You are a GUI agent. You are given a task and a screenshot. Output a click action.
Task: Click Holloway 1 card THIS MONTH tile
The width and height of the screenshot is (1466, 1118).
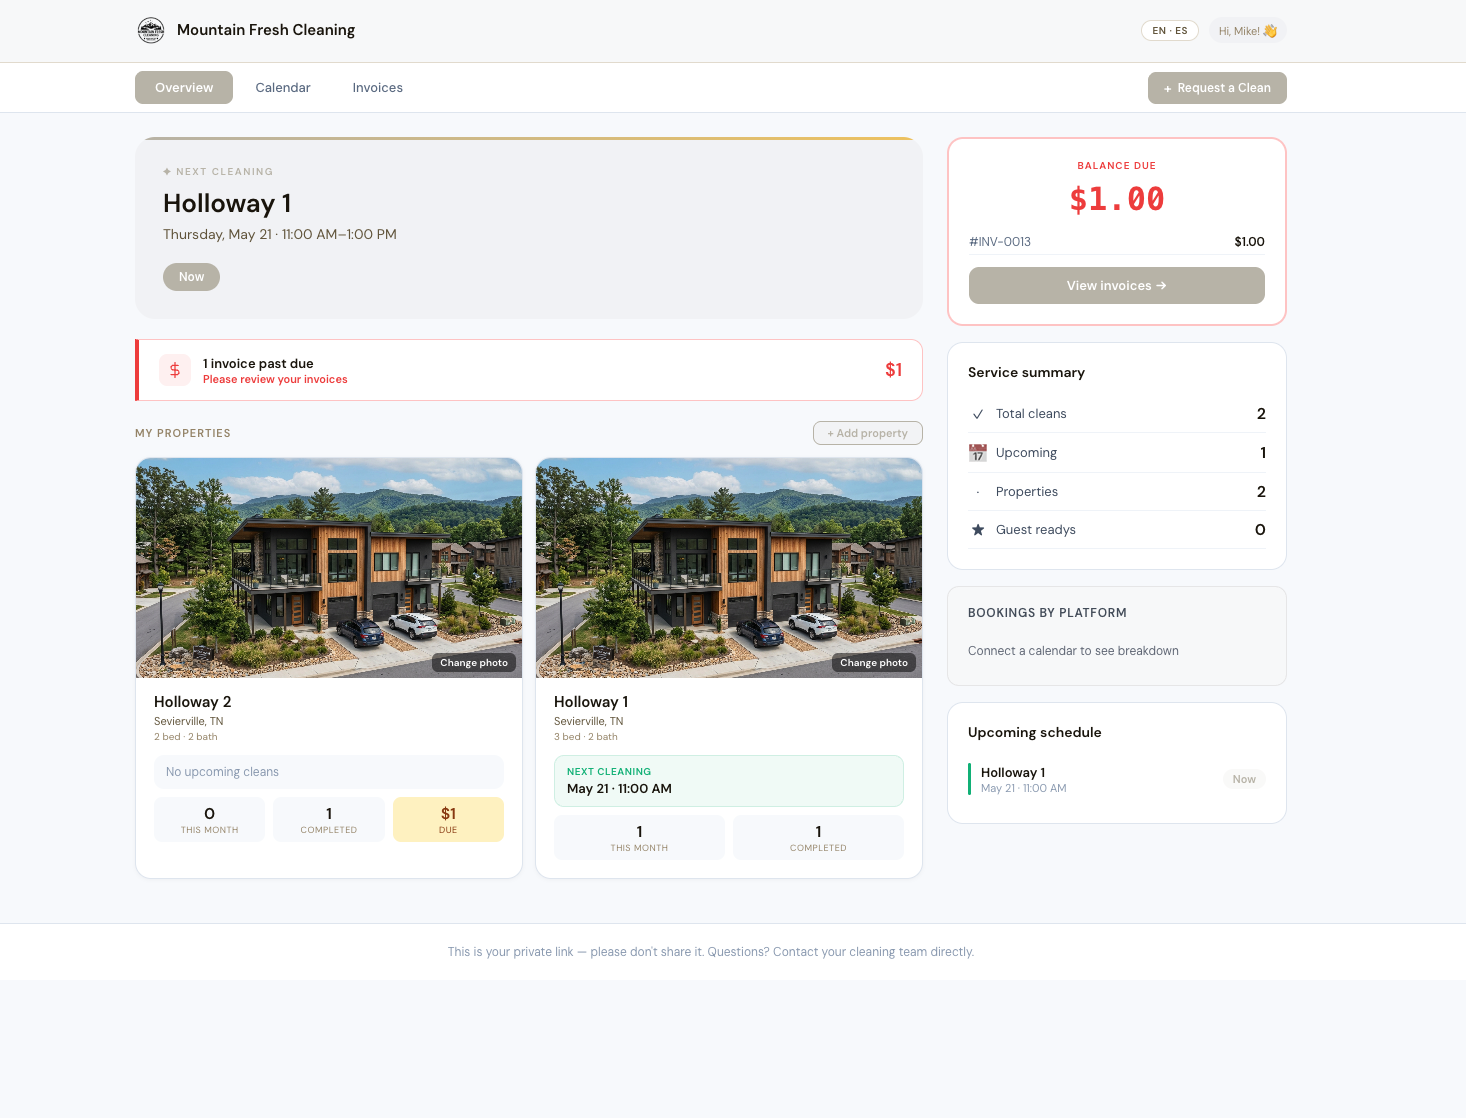(639, 838)
